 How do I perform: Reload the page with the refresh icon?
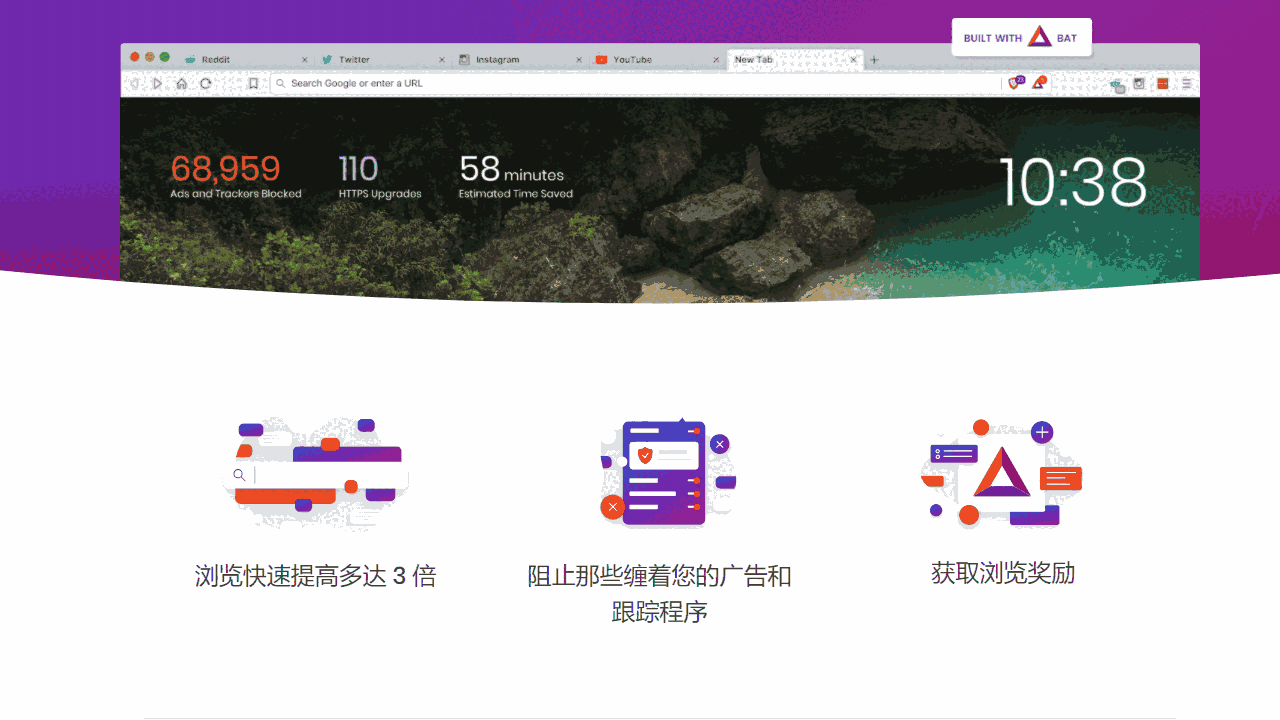coord(205,83)
